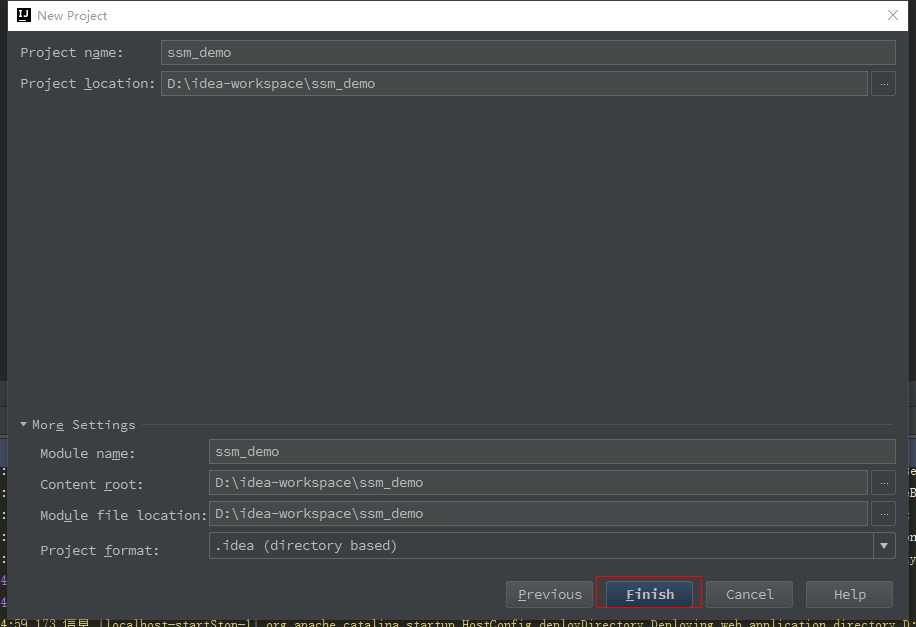This screenshot has height=627, width=916.
Task: Click Finish to create the project
Action: point(650,594)
